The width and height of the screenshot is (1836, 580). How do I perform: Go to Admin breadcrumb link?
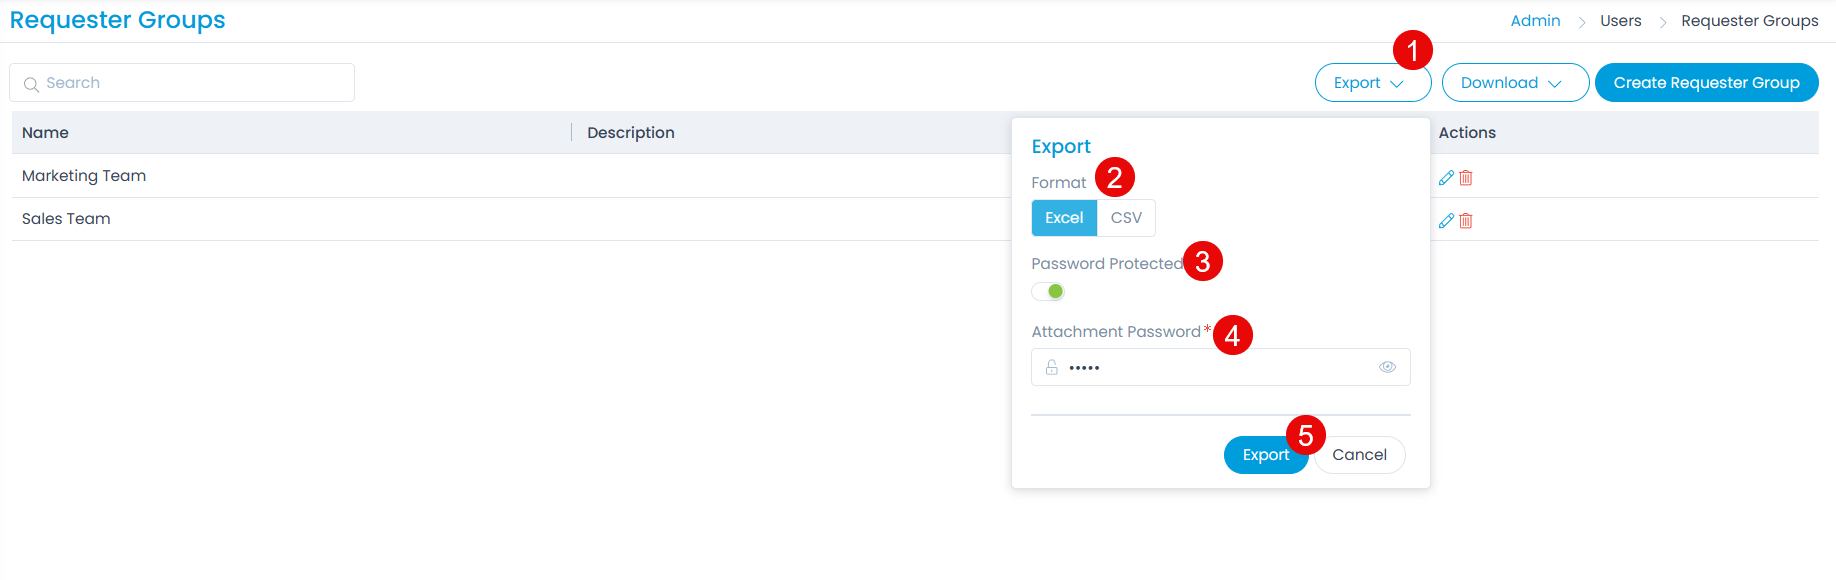(1535, 21)
